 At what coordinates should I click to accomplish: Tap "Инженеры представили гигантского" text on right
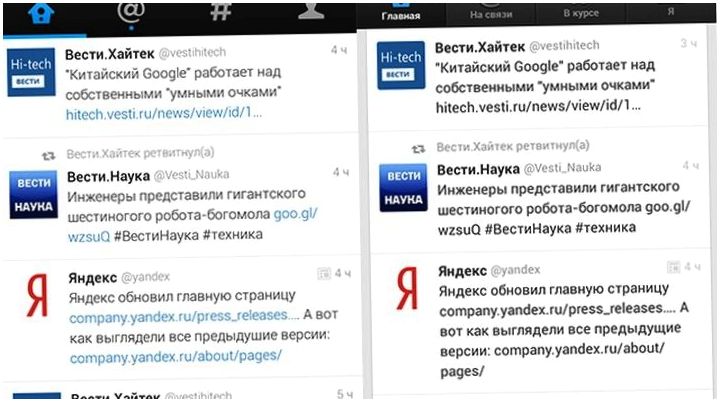(558, 189)
